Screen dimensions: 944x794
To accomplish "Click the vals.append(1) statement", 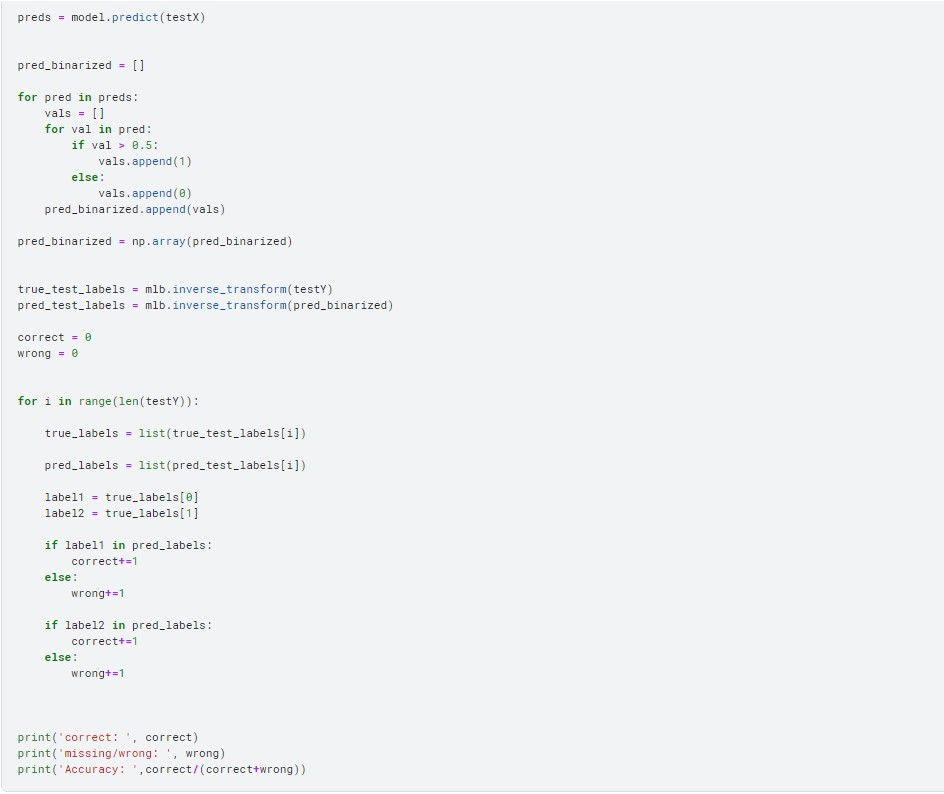I will (x=144, y=161).
